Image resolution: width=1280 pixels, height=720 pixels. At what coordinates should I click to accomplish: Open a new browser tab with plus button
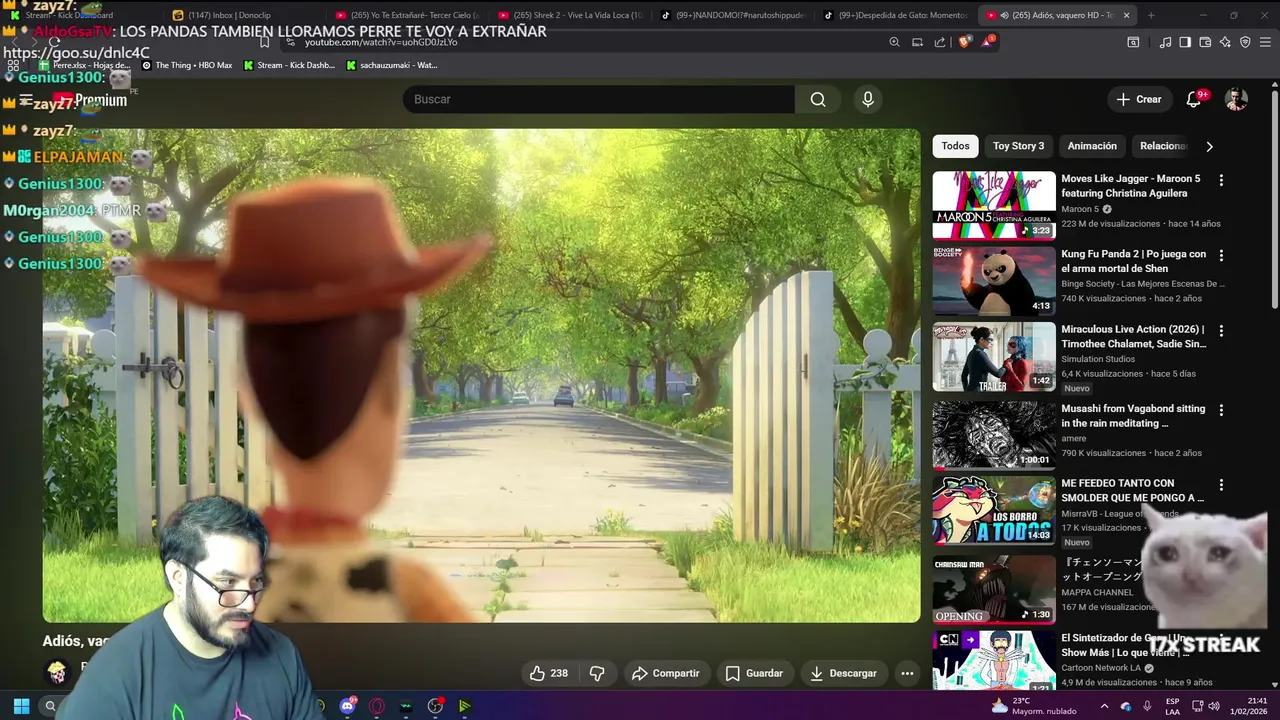(1151, 15)
